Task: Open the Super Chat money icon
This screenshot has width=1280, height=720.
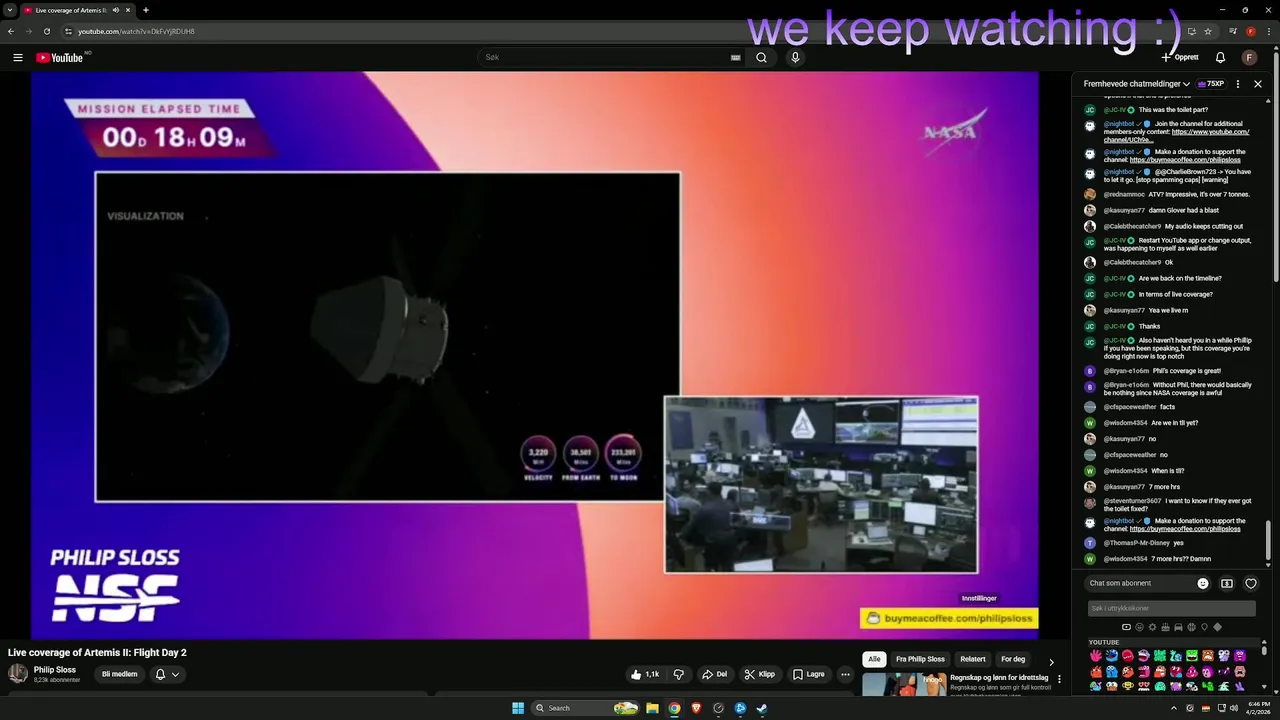Action: click(x=1227, y=583)
